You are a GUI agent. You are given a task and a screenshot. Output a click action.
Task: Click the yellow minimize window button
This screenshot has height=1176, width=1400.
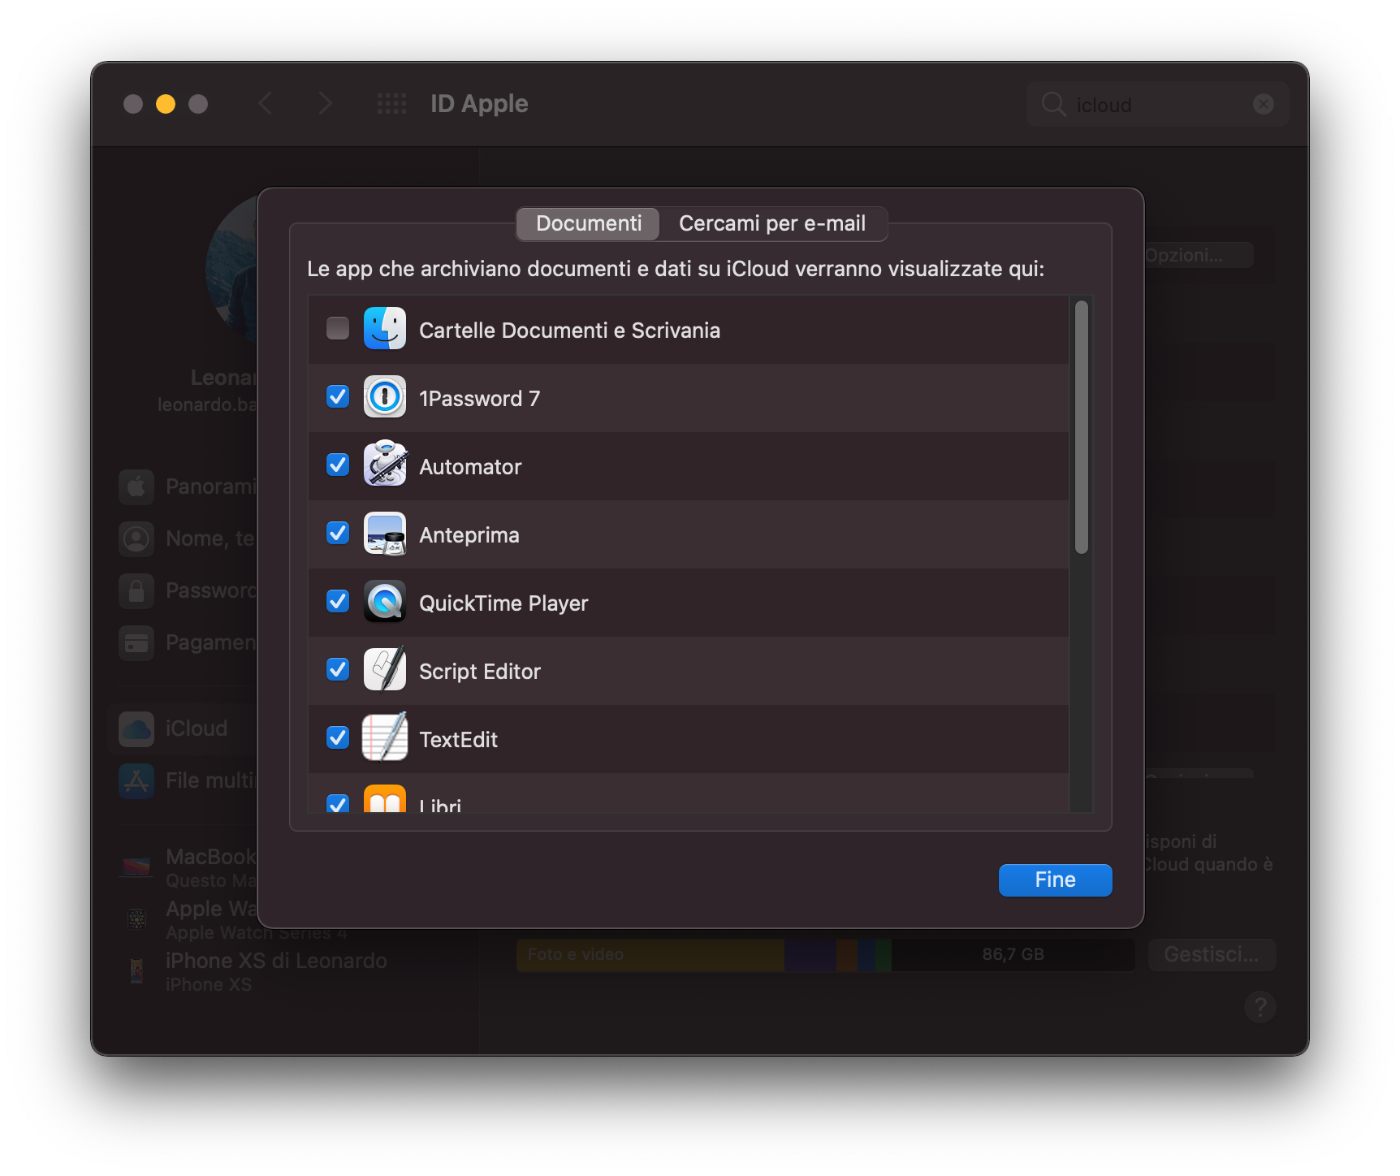(166, 104)
